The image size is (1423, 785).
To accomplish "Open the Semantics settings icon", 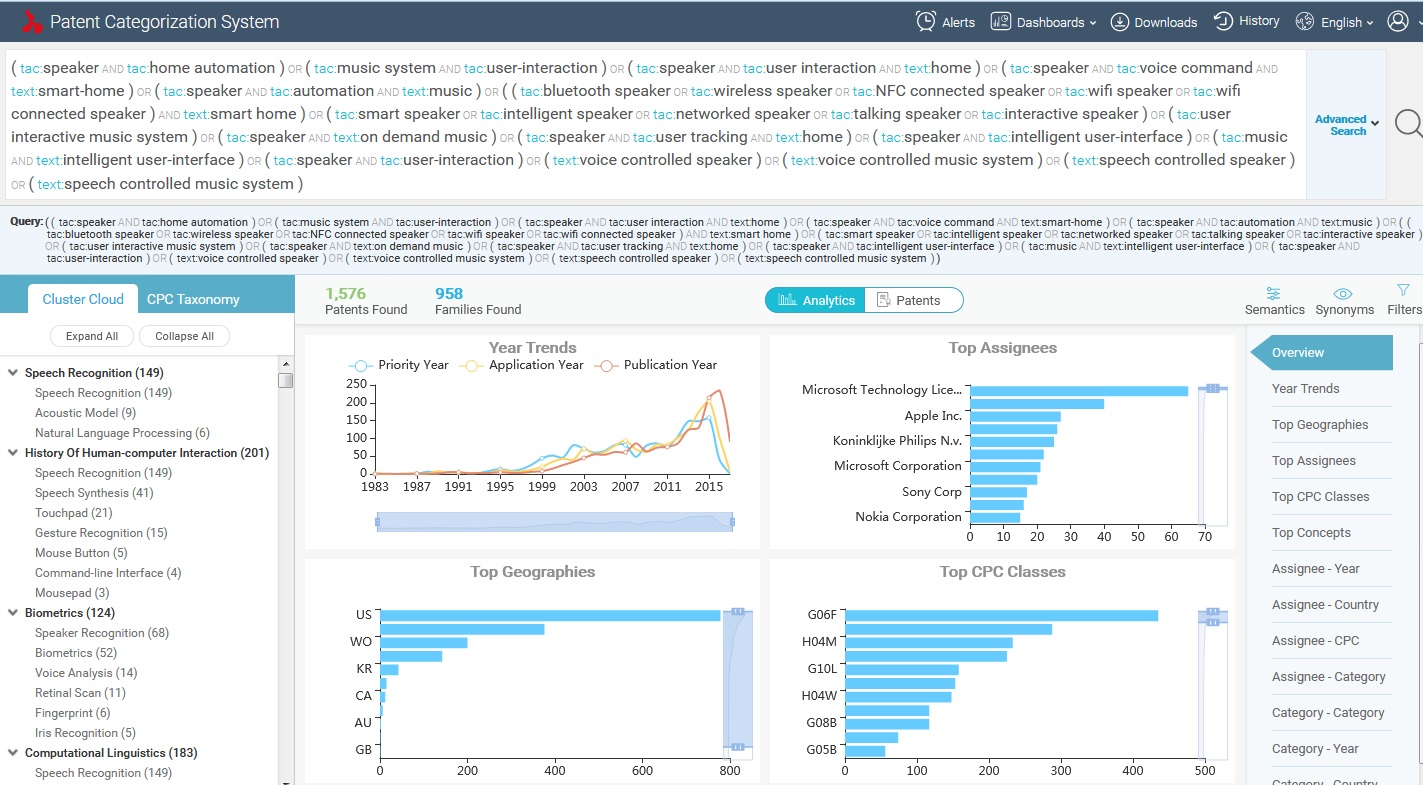I will point(1273,293).
